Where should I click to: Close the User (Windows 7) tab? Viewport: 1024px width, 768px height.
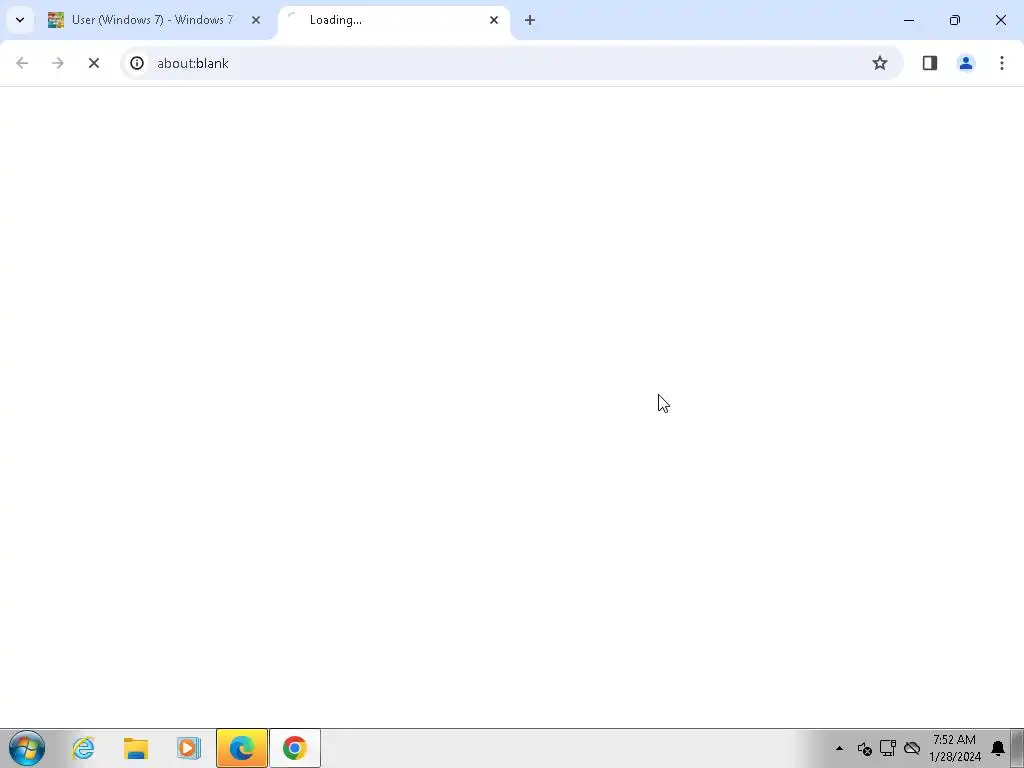(x=256, y=20)
